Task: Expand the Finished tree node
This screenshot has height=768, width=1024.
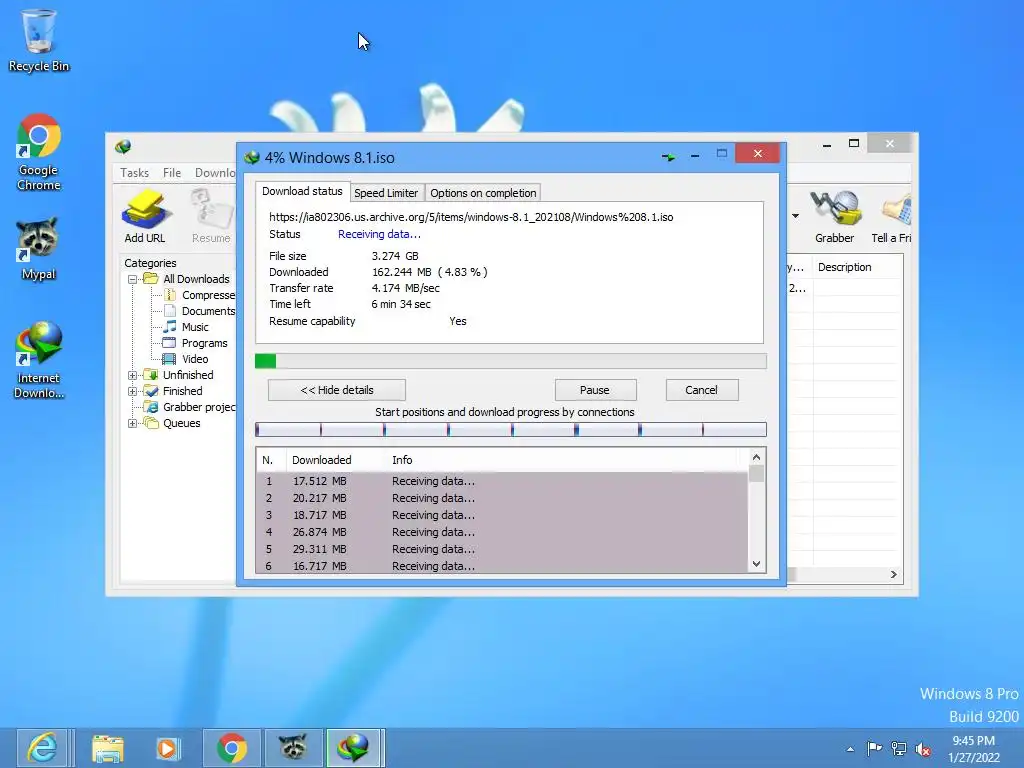Action: coord(133,392)
